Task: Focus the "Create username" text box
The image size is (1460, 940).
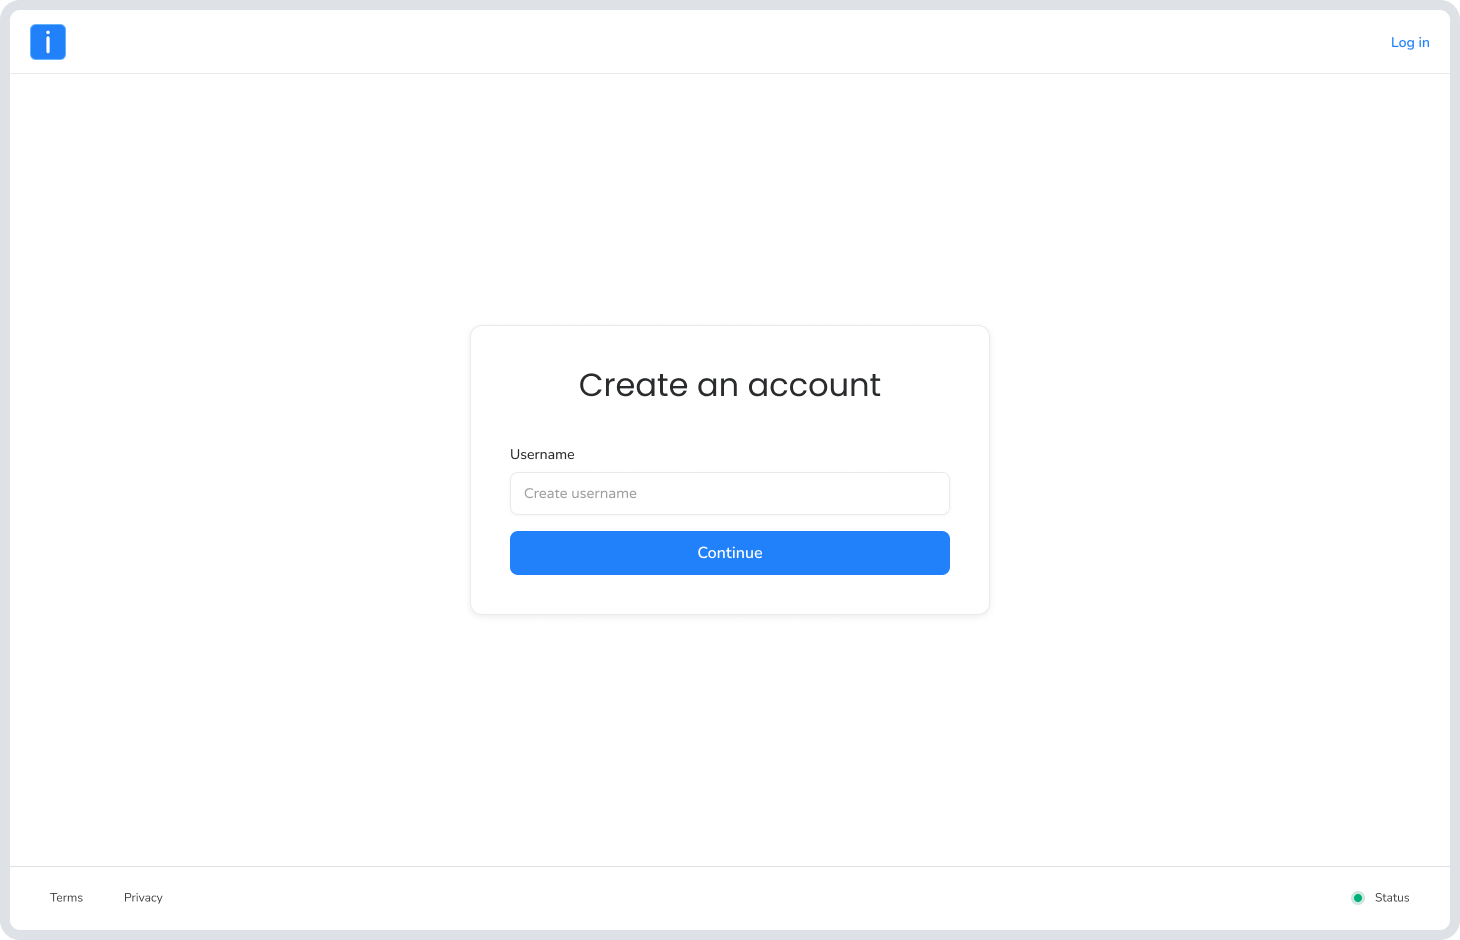Action: (x=730, y=493)
